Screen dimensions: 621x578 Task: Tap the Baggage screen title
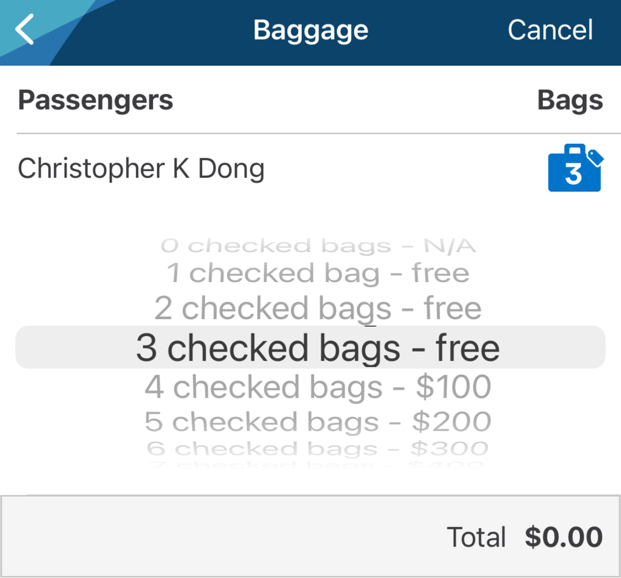(x=310, y=30)
